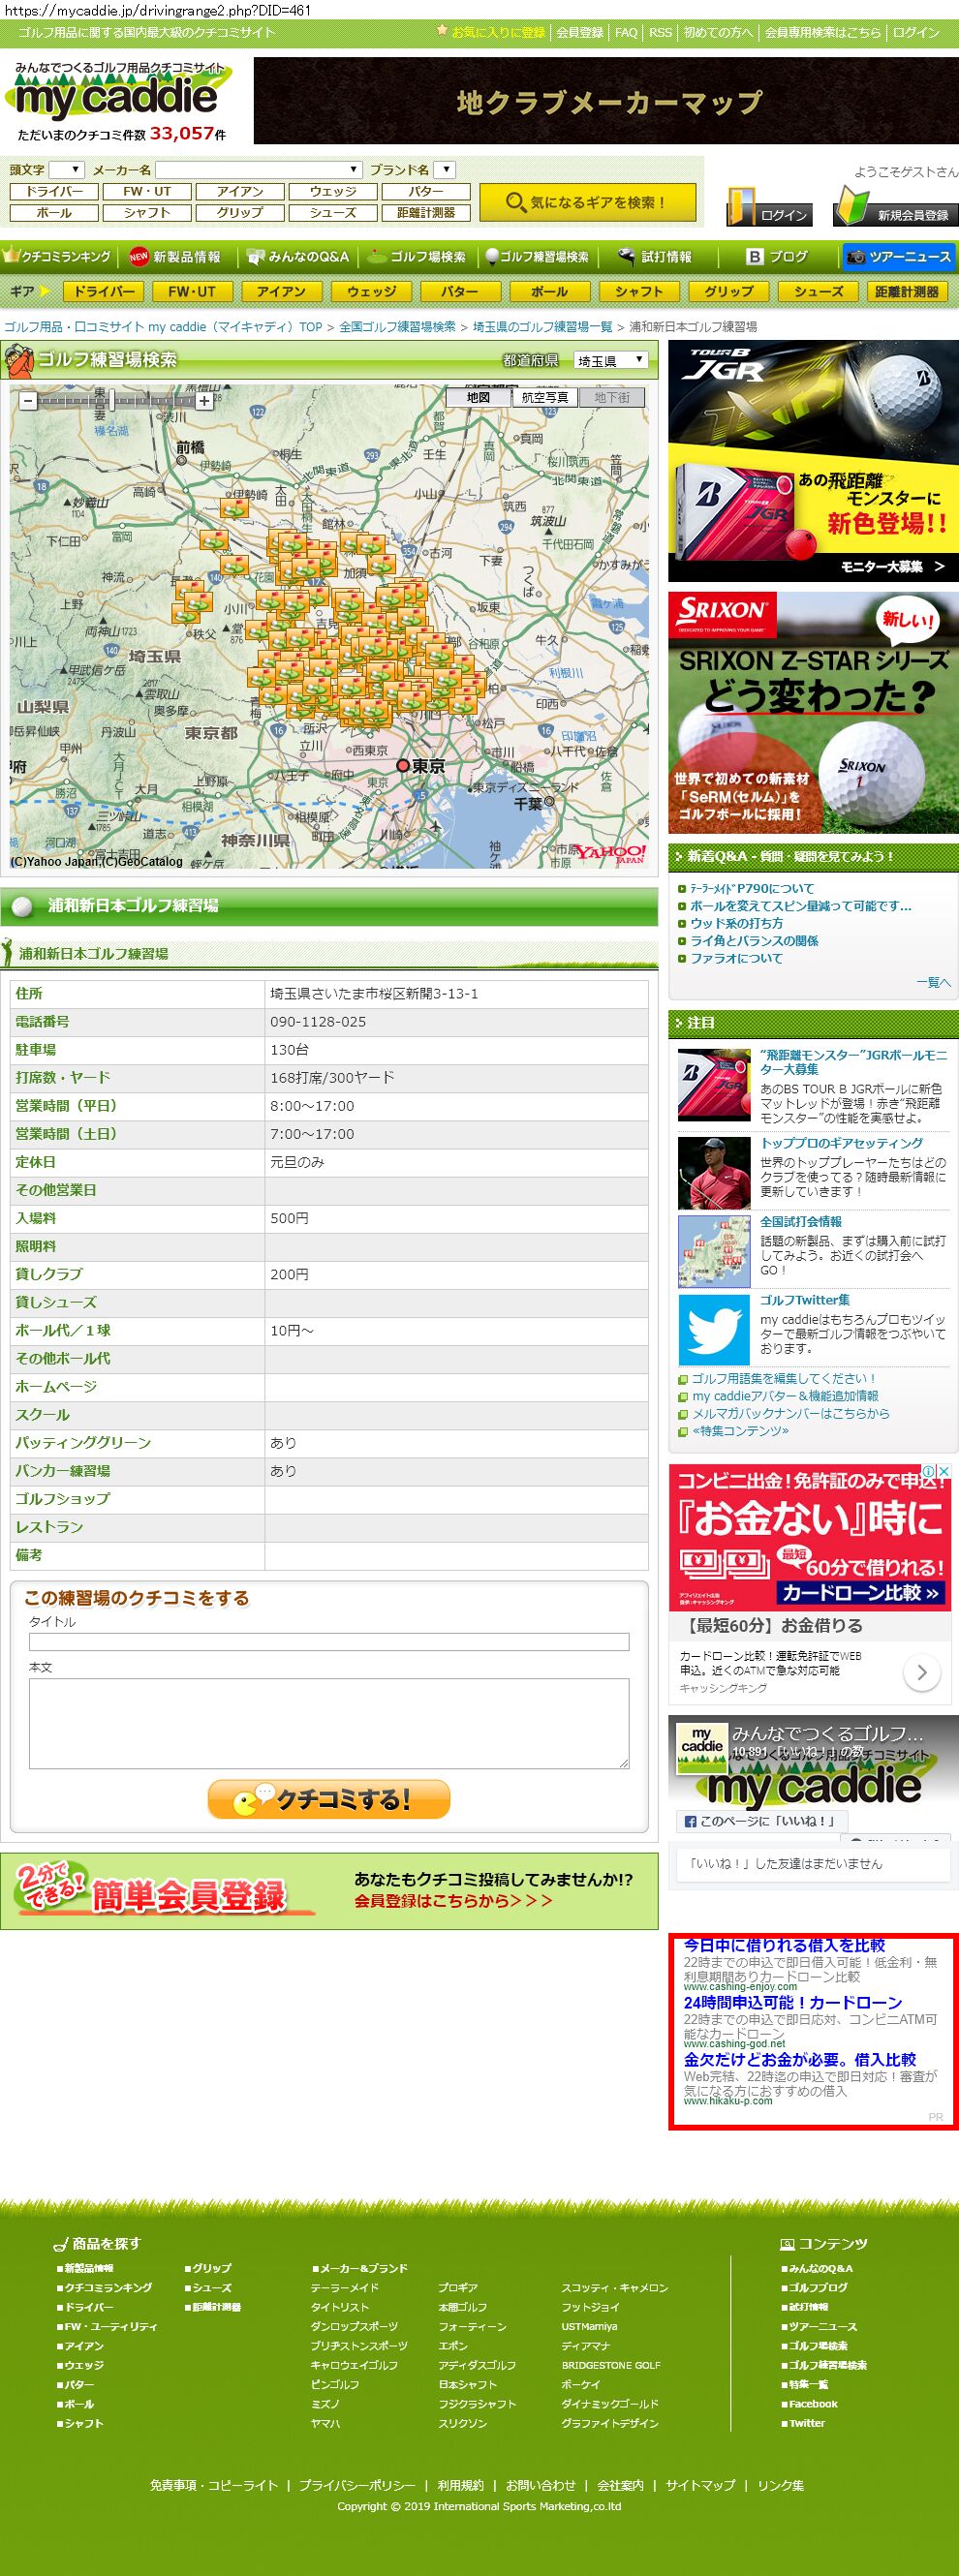Click the Srixon Z-STAR ad banner
Screen dimensions: 959x2576
(813, 712)
